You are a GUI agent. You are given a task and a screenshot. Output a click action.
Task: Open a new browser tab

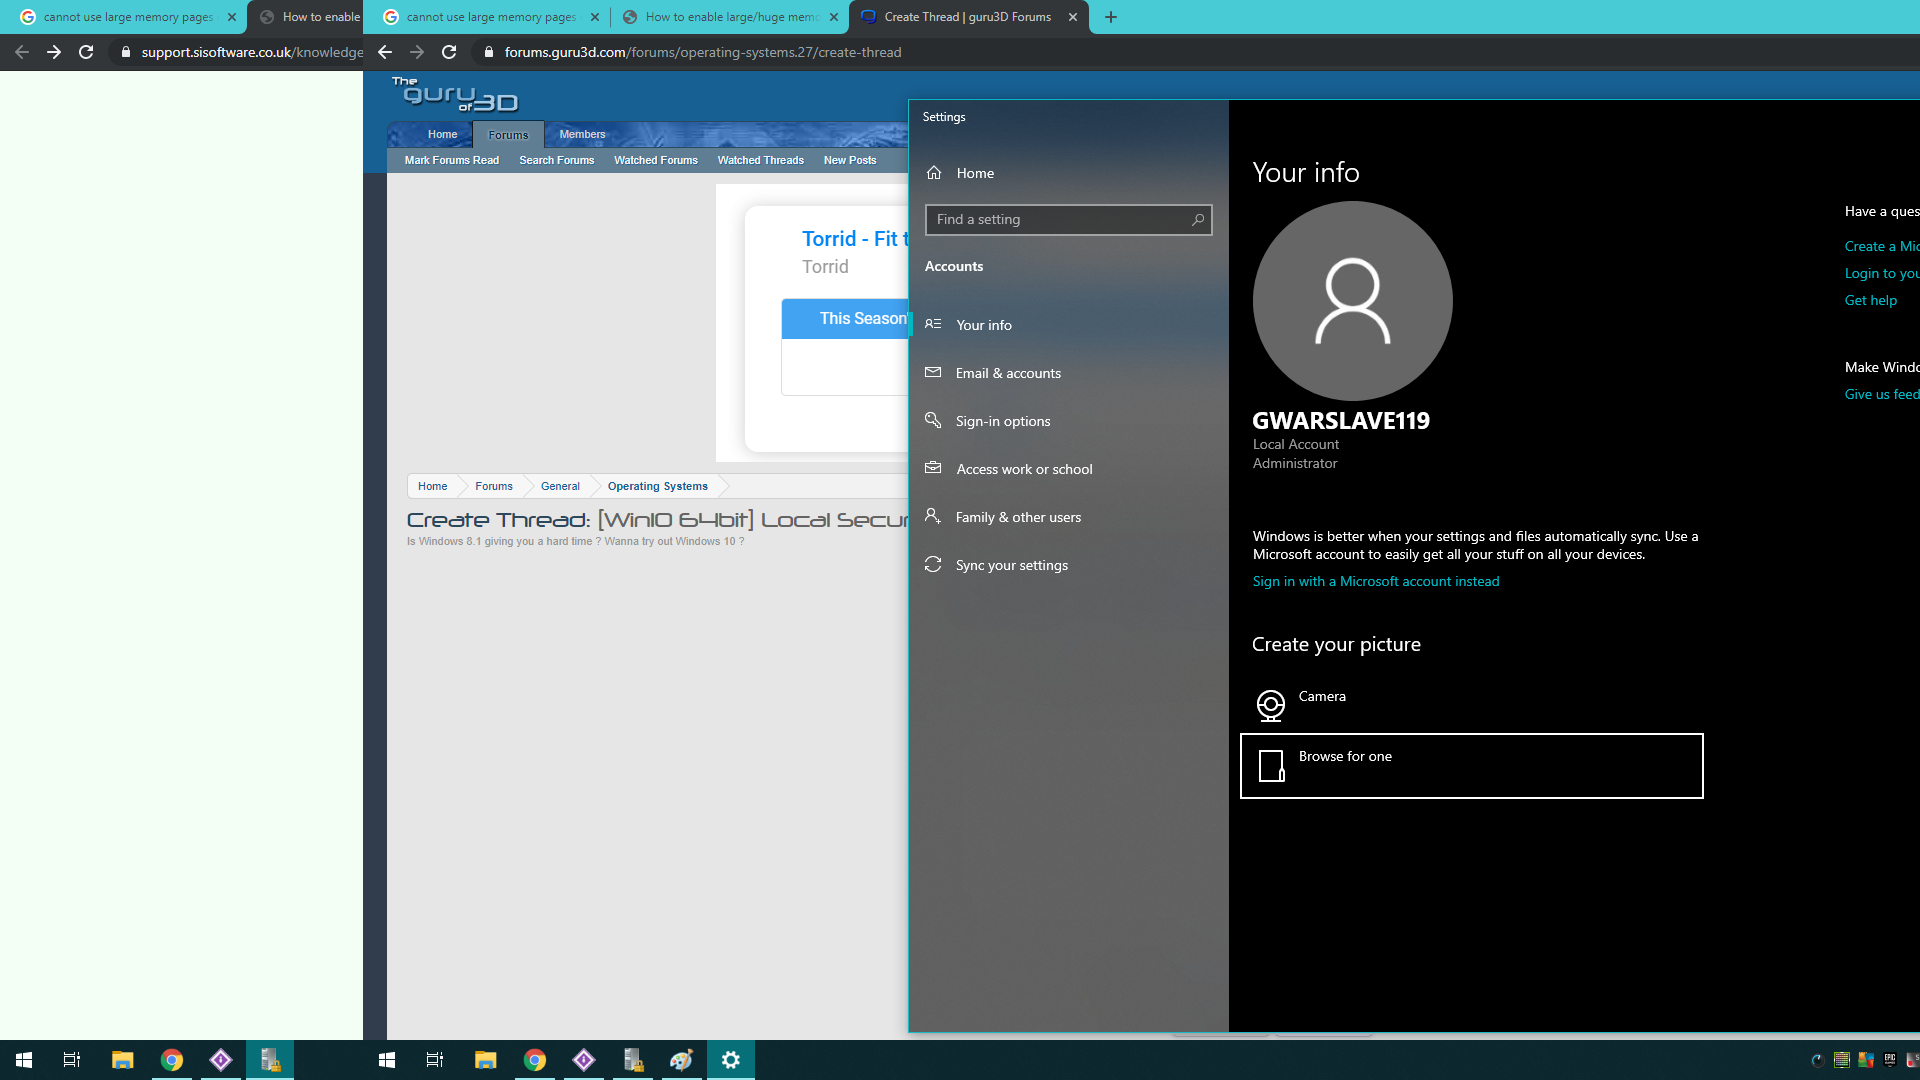tap(1111, 17)
